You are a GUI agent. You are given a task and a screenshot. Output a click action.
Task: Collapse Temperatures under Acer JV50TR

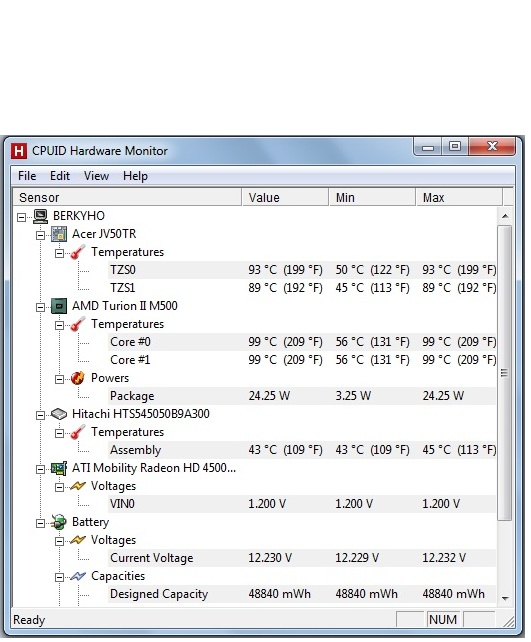[x=59, y=253]
